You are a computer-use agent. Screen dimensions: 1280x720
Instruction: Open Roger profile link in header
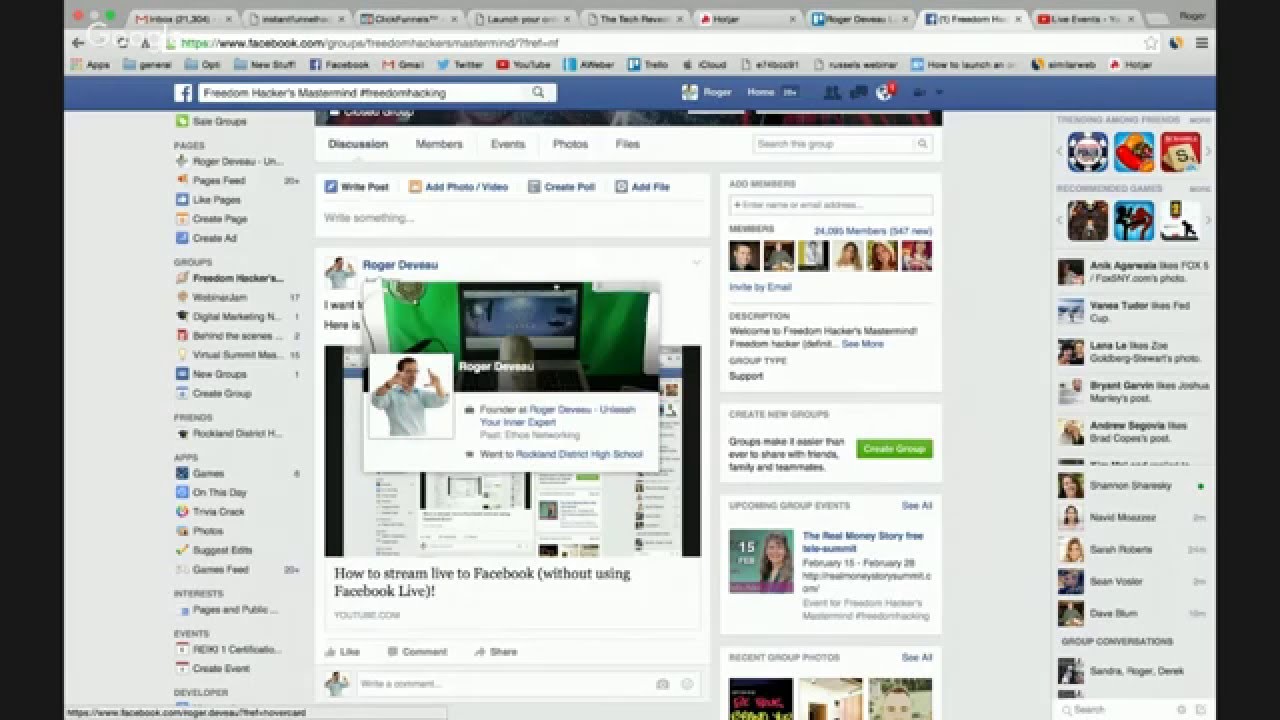coord(706,92)
